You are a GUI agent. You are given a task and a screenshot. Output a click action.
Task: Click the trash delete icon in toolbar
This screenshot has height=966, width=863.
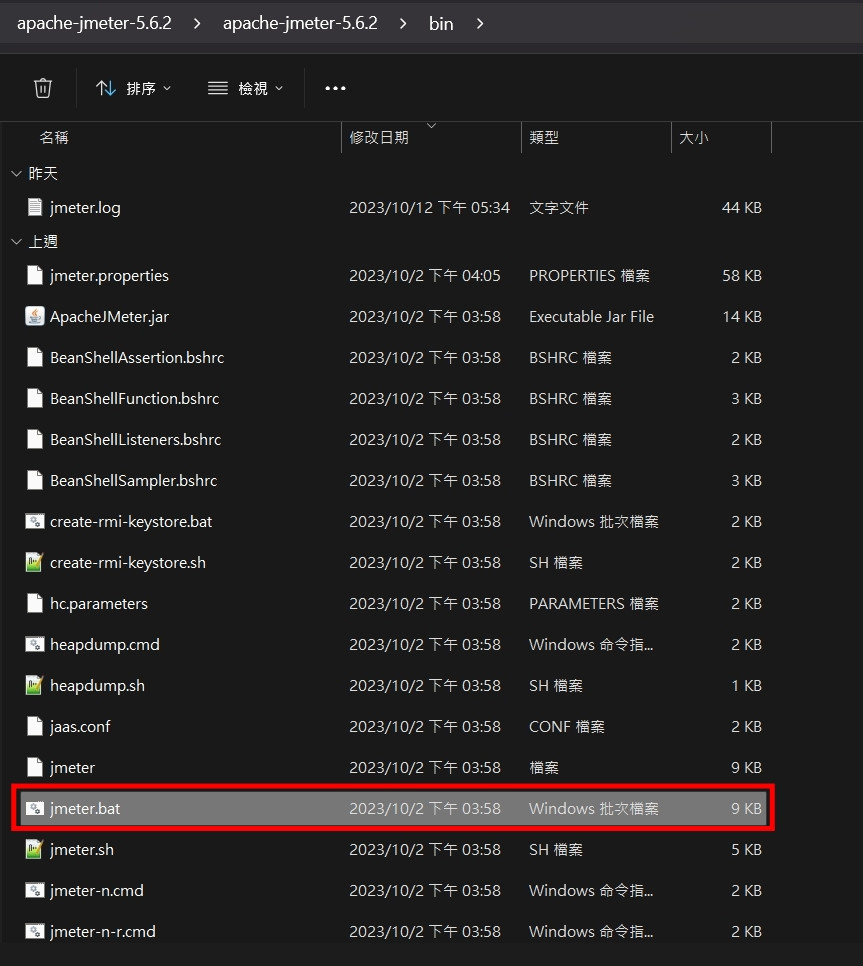point(43,88)
